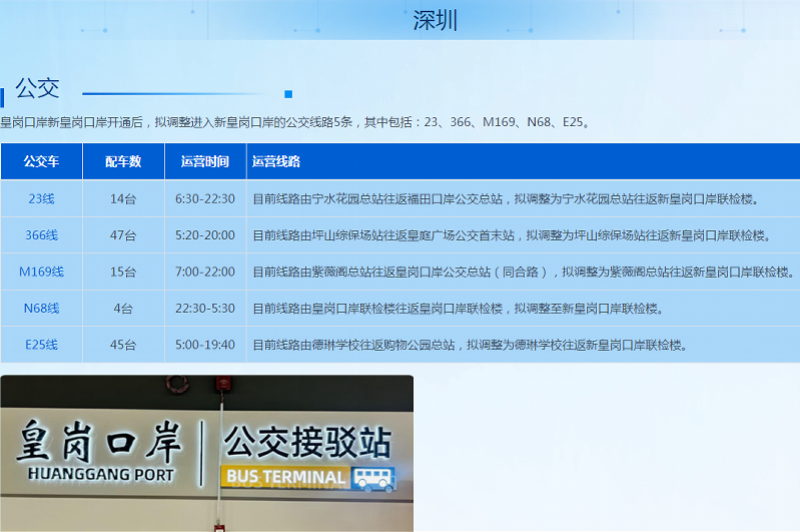Click the HUANGGANG PORT text in the photo

pos(101,474)
